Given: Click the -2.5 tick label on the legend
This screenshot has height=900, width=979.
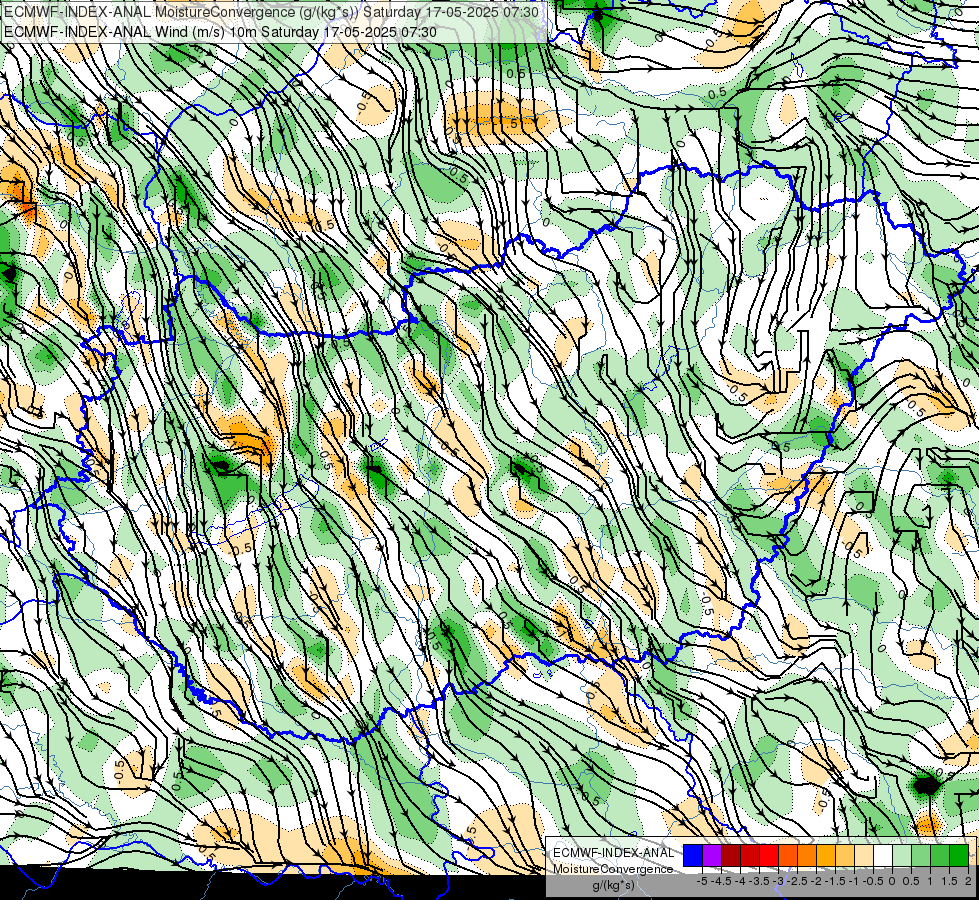Looking at the screenshot, I should 797,881.
